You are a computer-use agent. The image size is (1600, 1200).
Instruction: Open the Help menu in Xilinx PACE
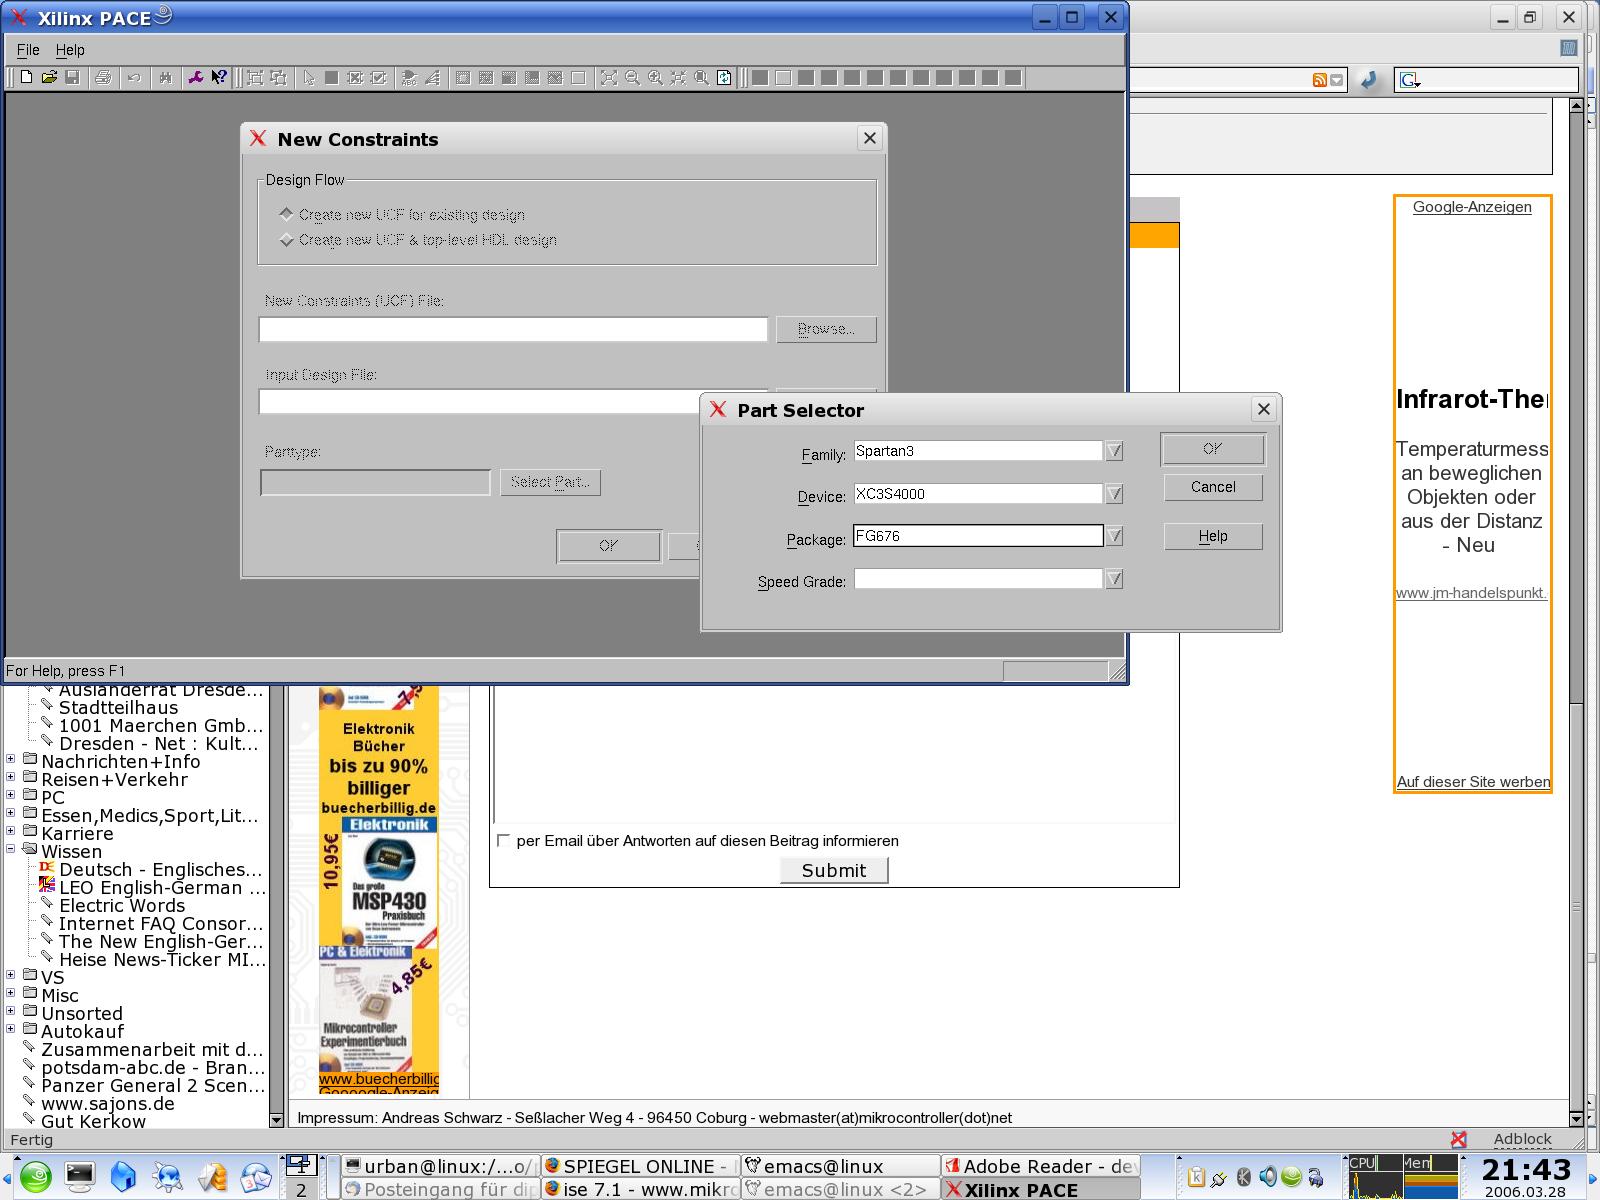point(70,50)
